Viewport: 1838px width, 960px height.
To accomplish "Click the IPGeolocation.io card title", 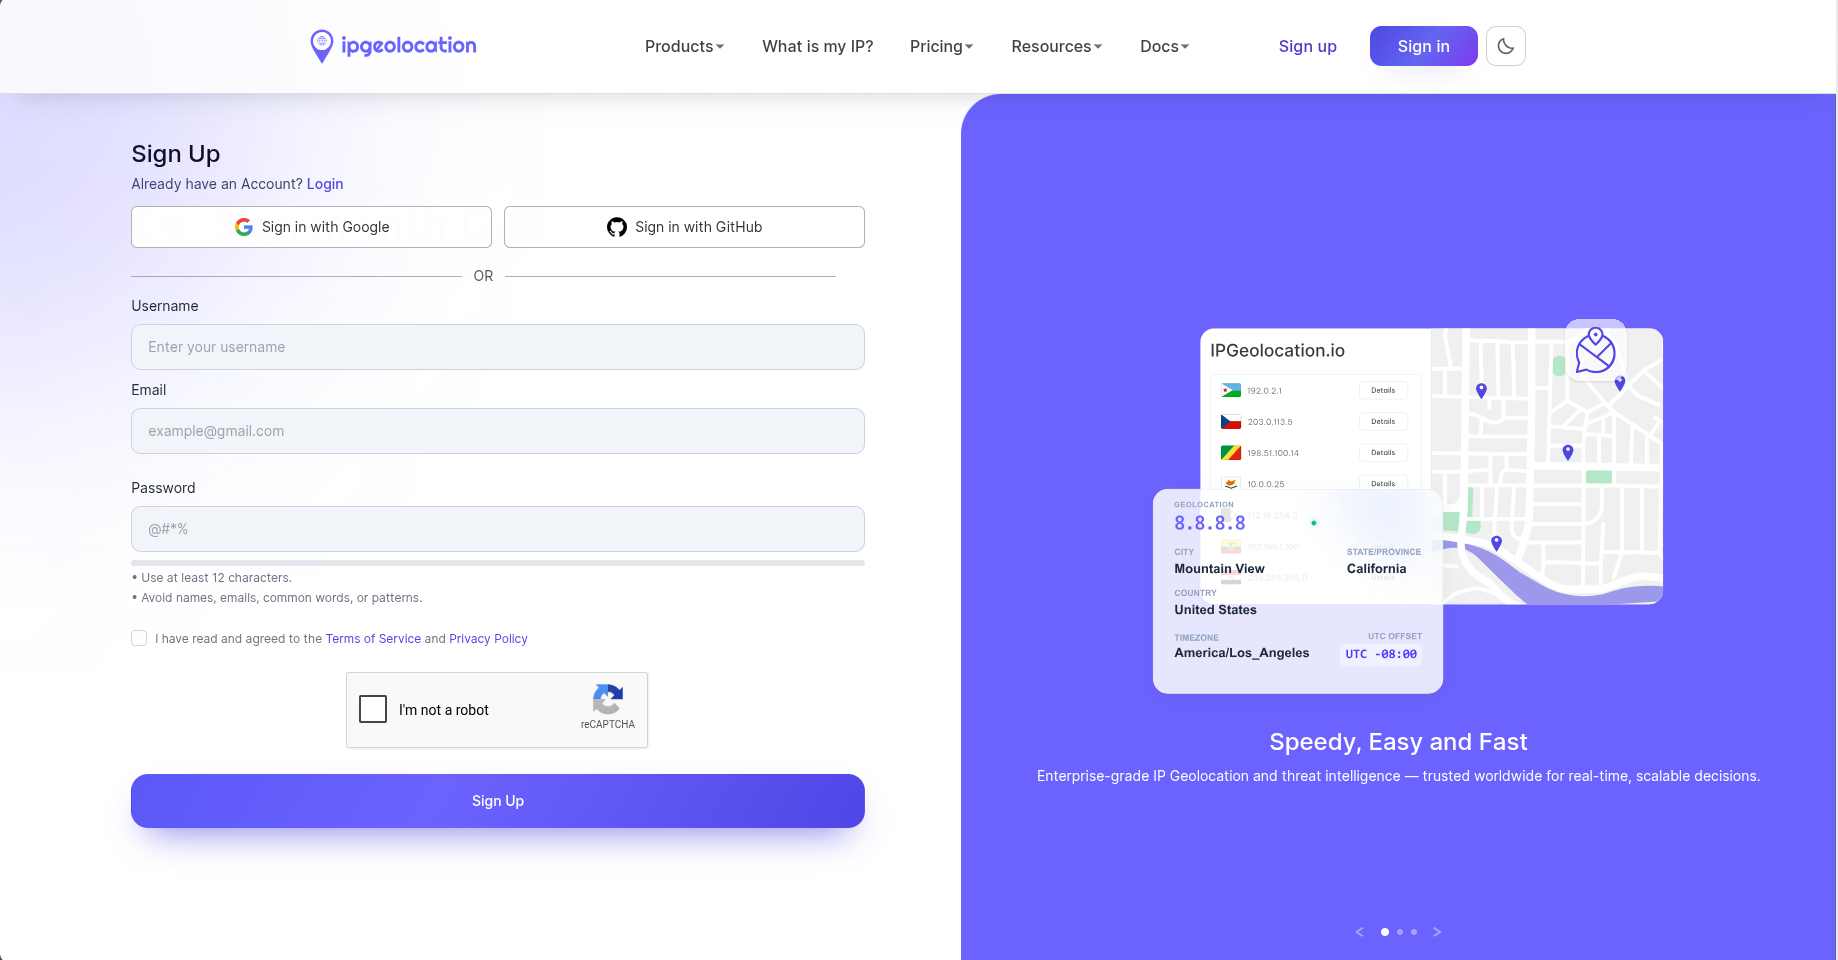I will pyautogui.click(x=1277, y=351).
